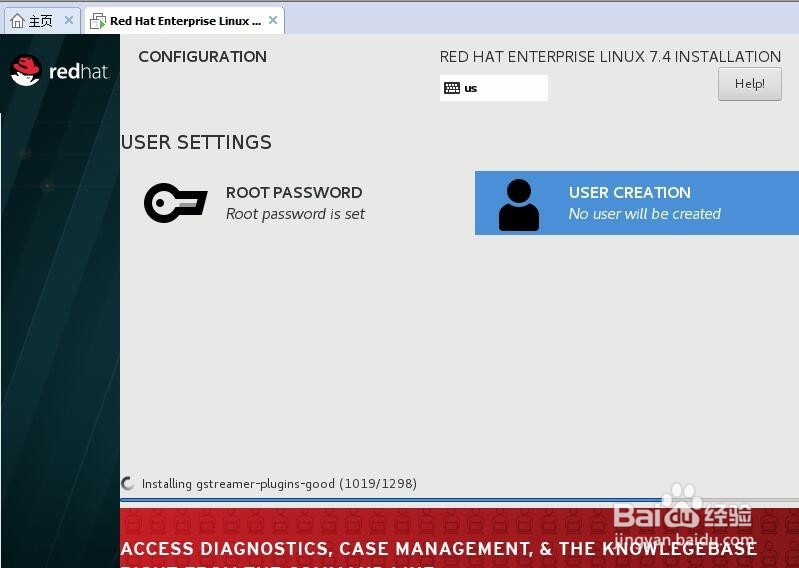
Task: Click the USER SETTINGS heading
Action: pos(196,142)
